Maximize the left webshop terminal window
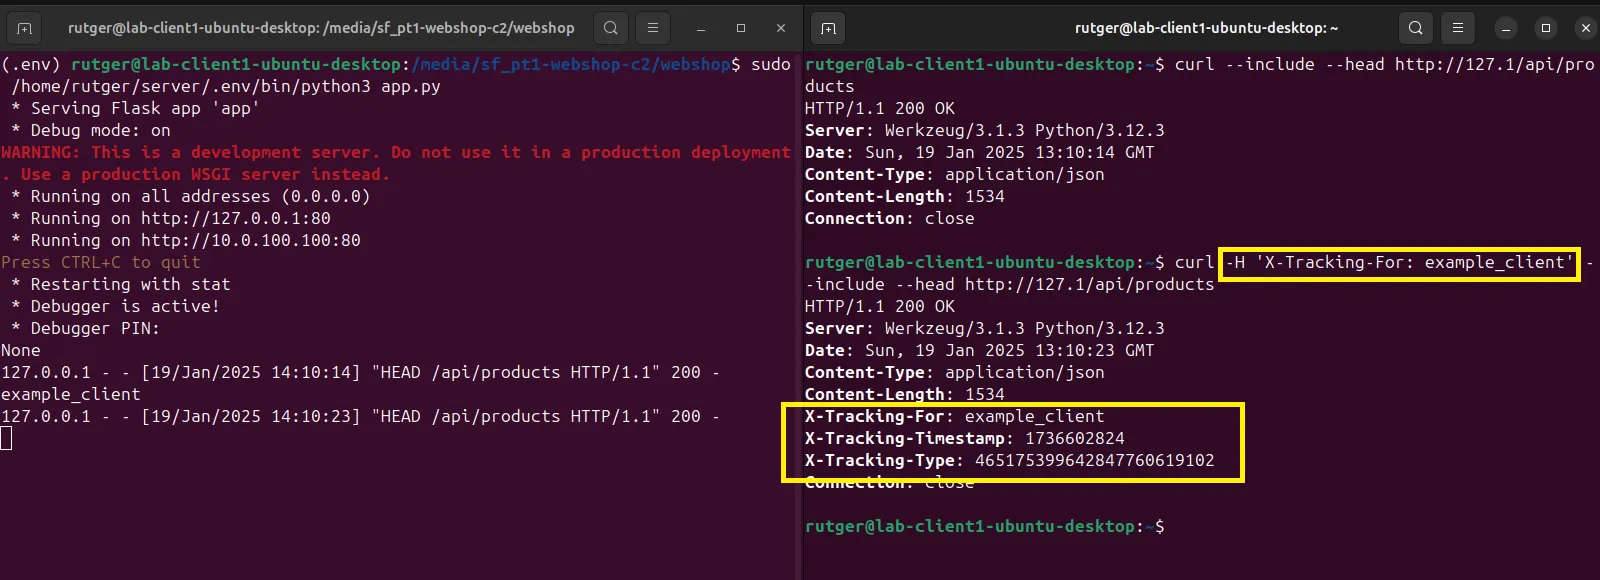The image size is (1600, 580). click(741, 28)
